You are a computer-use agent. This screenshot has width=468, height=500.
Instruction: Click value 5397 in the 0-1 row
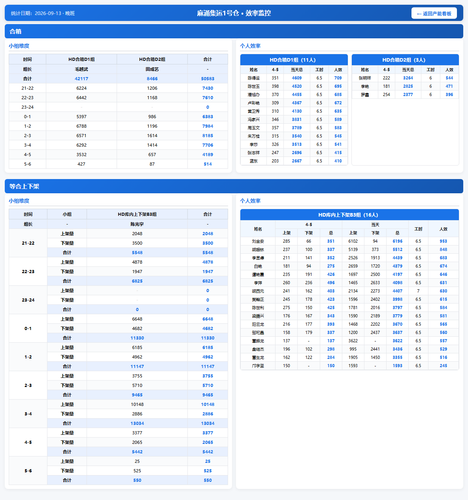[x=81, y=117]
